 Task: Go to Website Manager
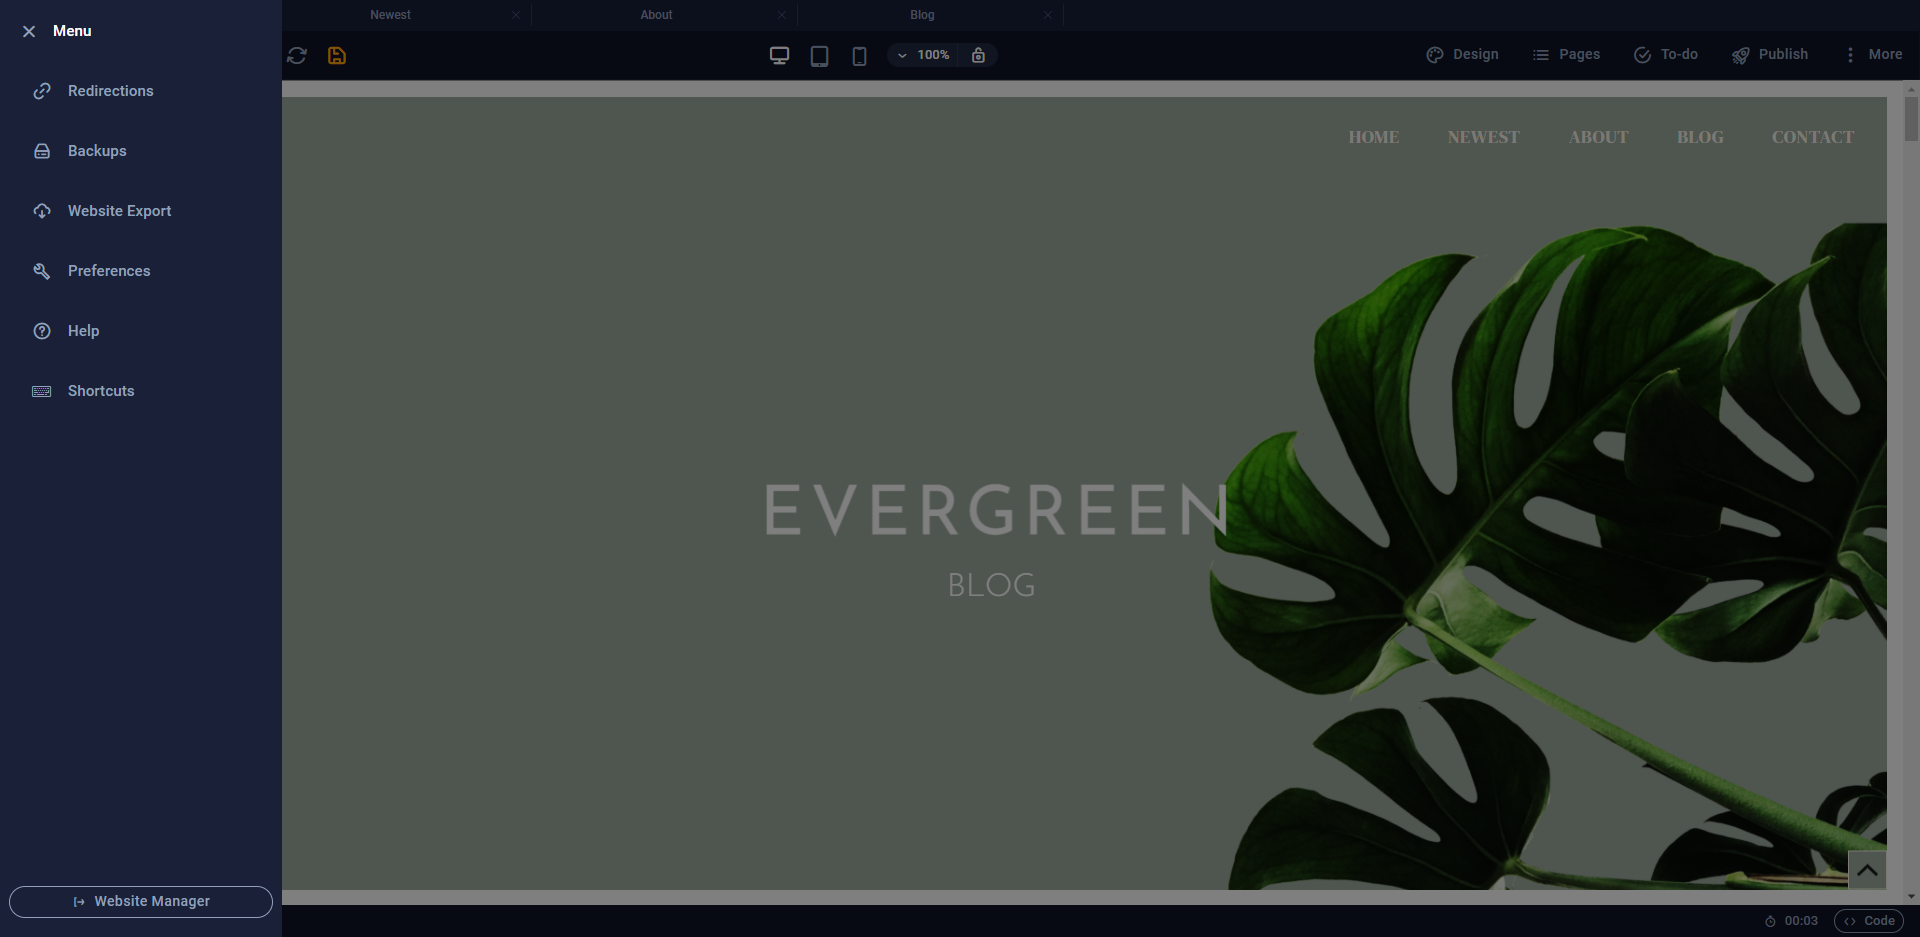click(141, 901)
